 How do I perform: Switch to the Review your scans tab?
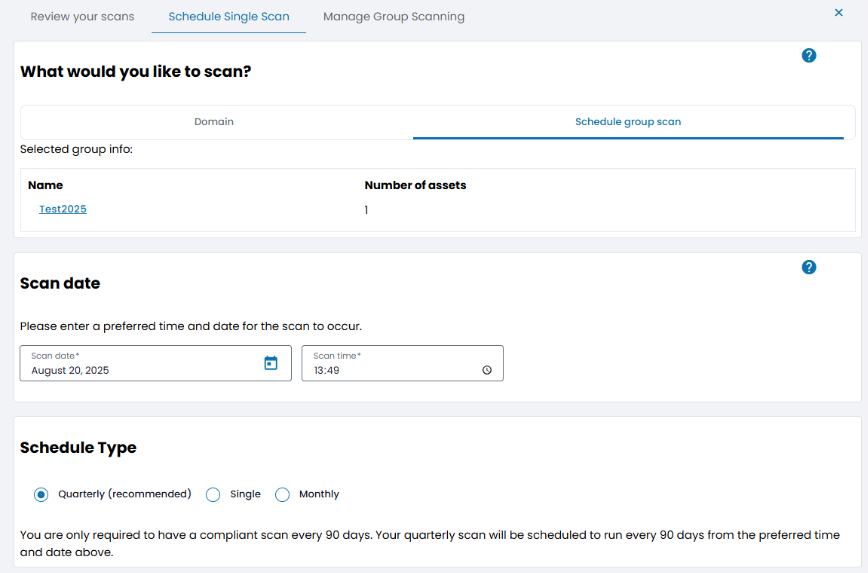pyautogui.click(x=82, y=17)
